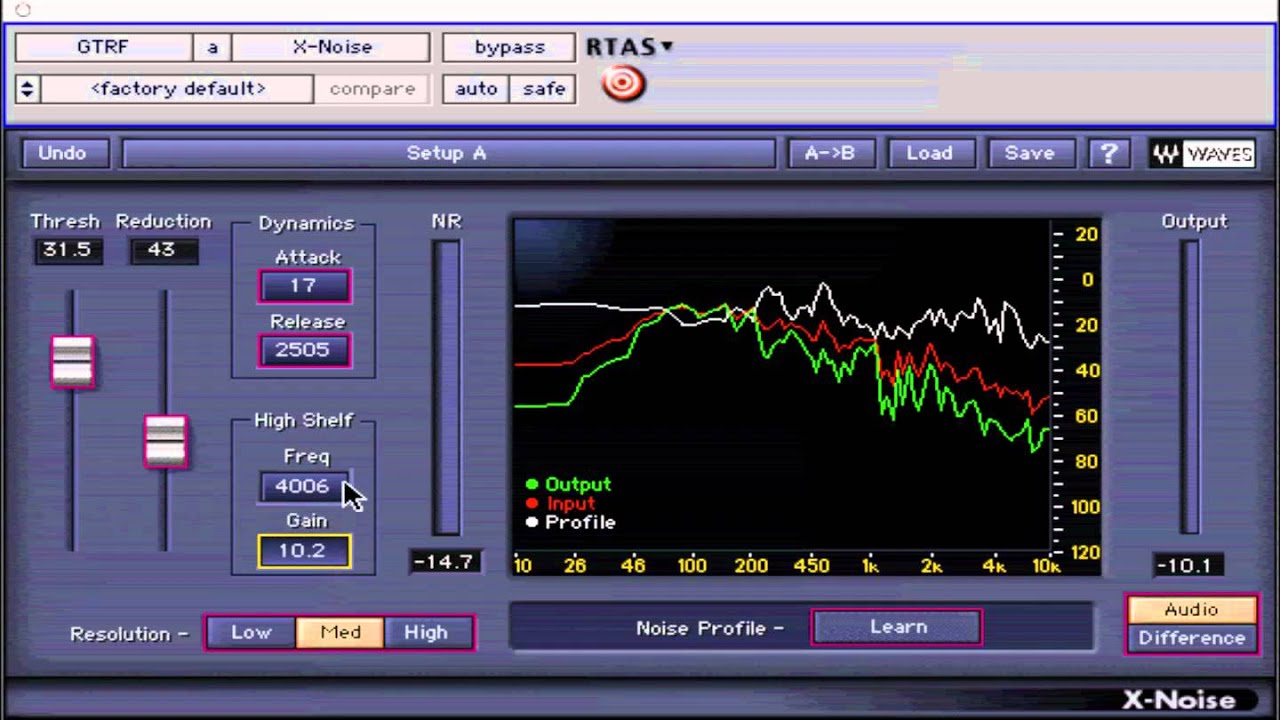Open the factory default preset menu

click(x=177, y=89)
